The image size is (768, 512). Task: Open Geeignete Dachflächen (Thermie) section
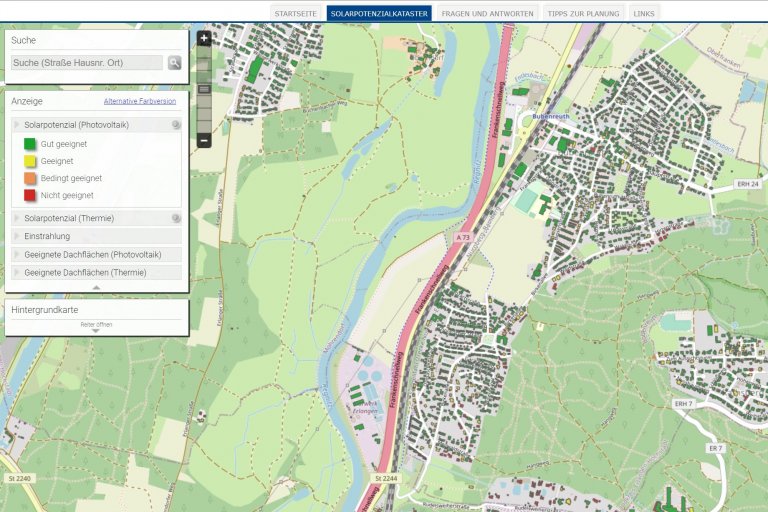click(85, 272)
